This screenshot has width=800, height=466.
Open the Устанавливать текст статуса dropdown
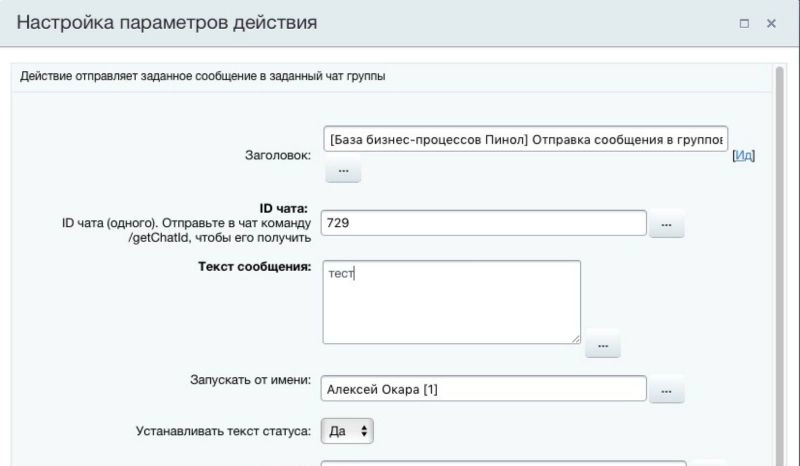point(348,431)
